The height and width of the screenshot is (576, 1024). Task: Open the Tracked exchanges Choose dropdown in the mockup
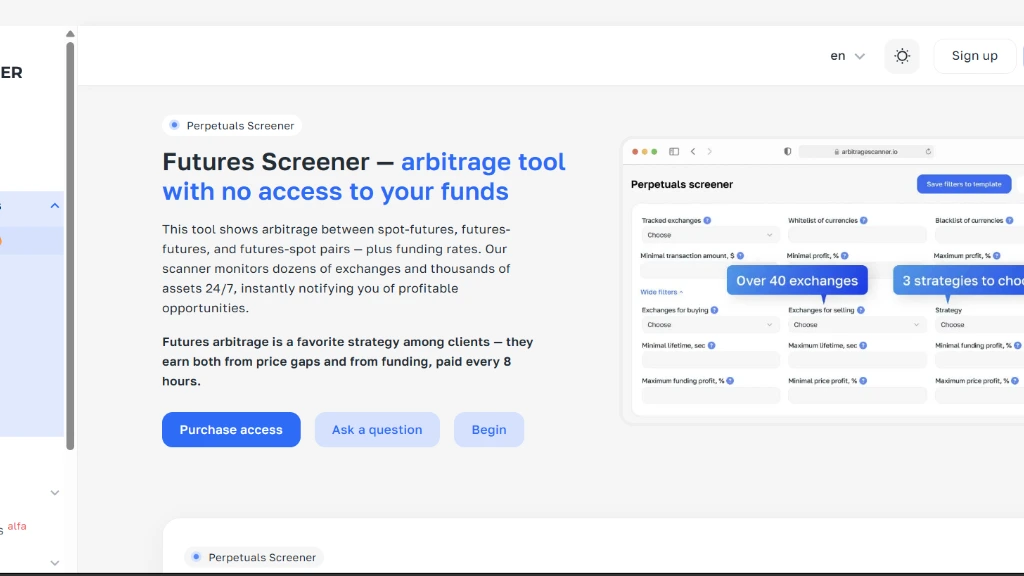click(710, 235)
